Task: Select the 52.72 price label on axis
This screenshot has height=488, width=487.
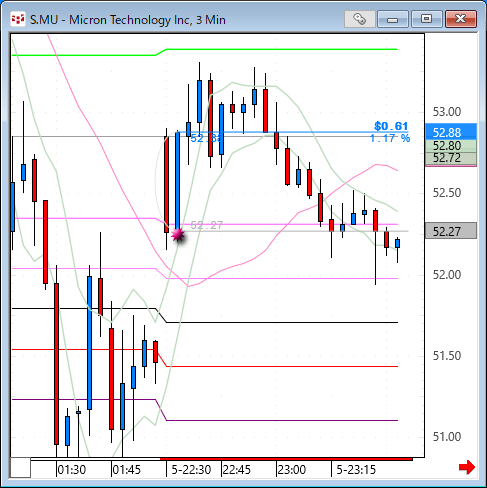Action: pyautogui.click(x=451, y=158)
